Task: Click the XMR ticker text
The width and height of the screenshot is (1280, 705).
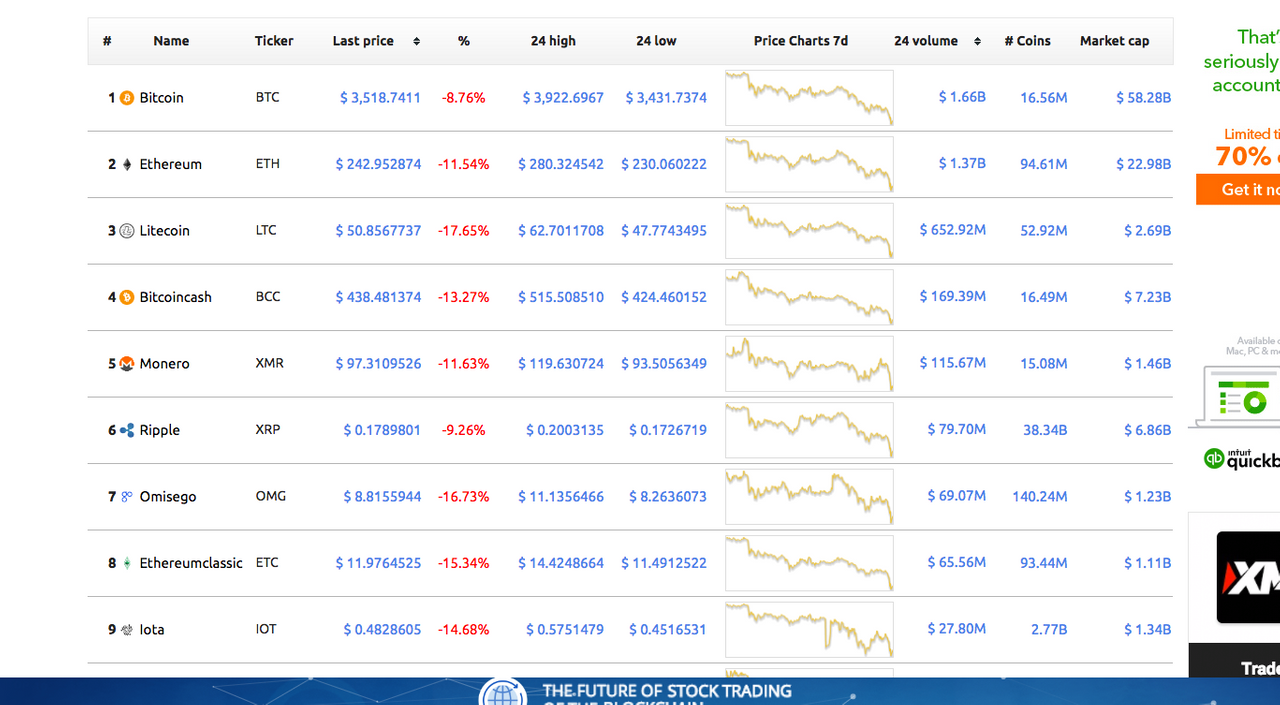Action: pos(269,364)
